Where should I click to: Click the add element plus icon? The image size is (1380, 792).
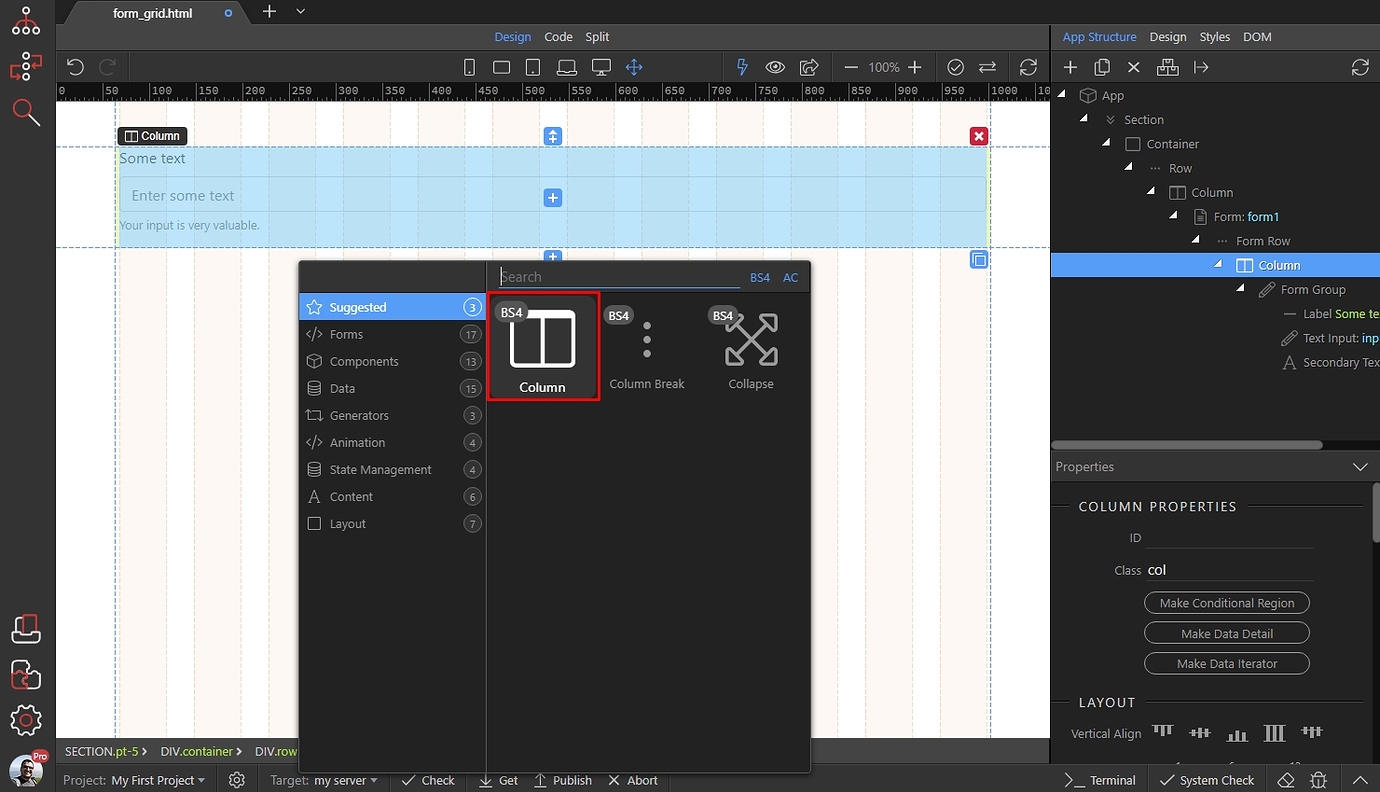(x=1070, y=67)
